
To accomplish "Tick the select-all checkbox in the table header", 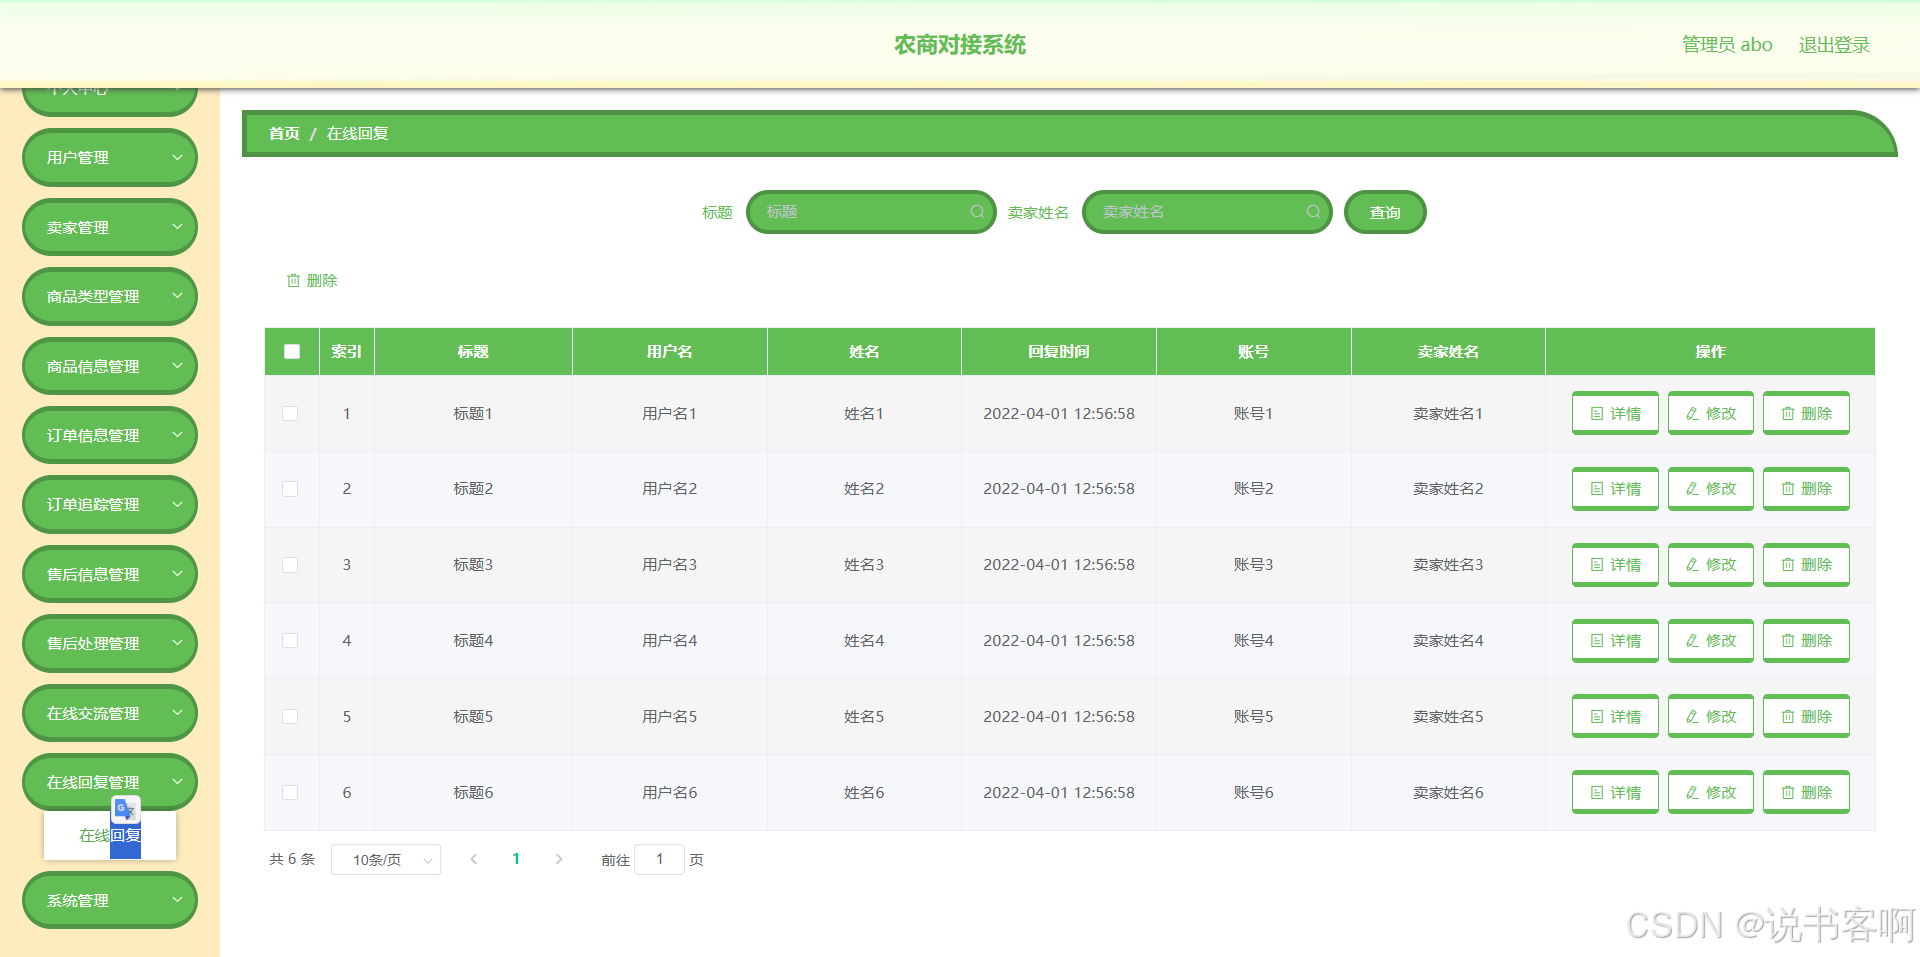I will (292, 352).
